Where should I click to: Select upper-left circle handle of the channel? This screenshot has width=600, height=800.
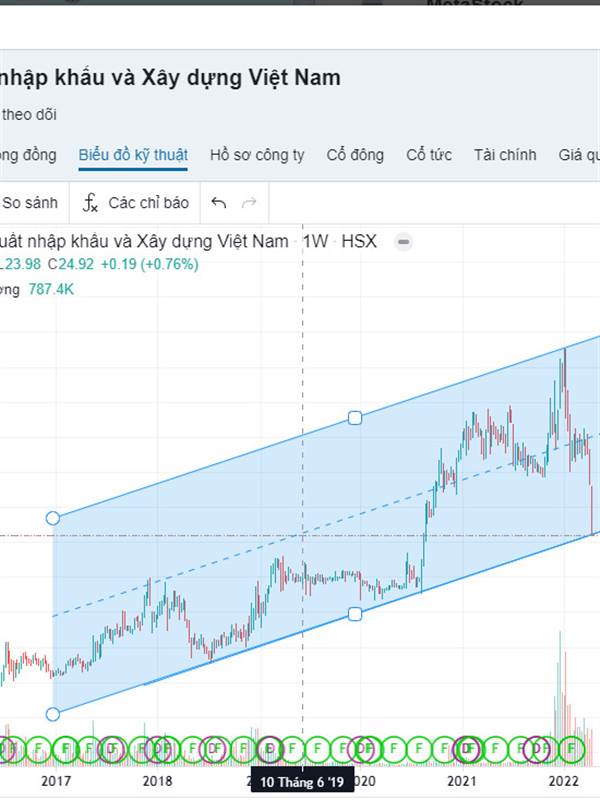point(53,518)
